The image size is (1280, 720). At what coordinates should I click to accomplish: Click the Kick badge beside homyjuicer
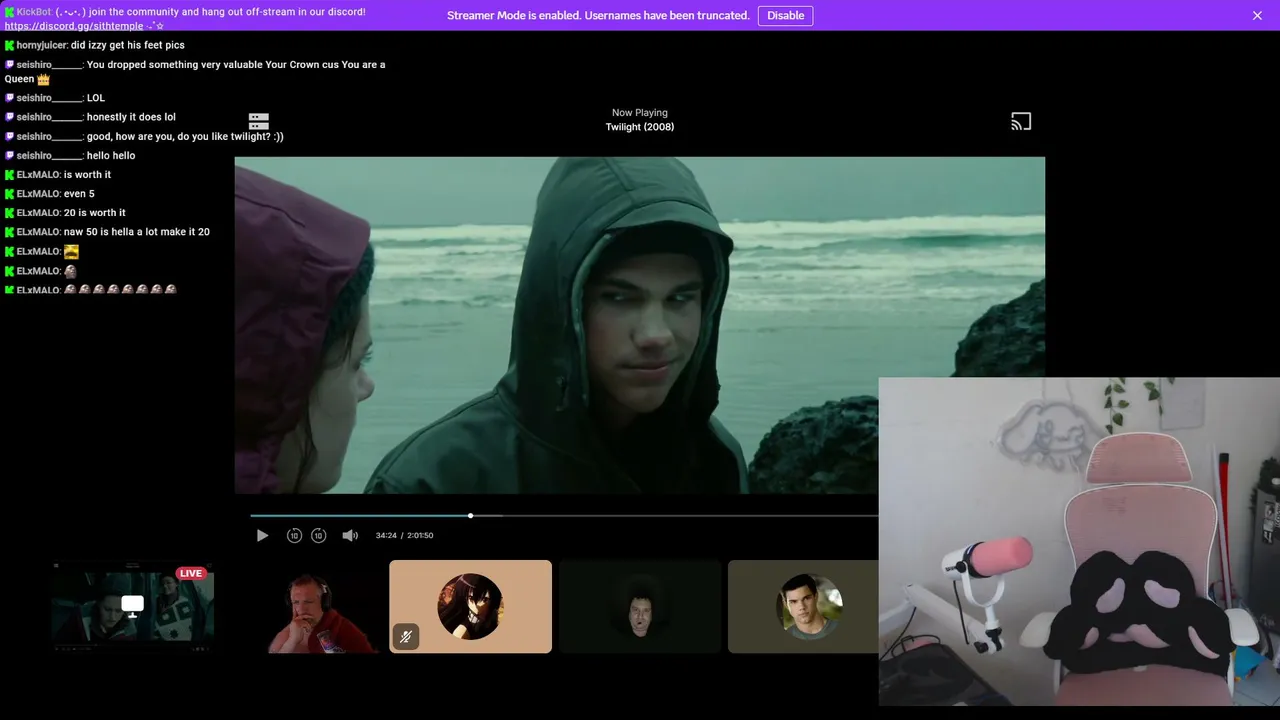tap(10, 45)
